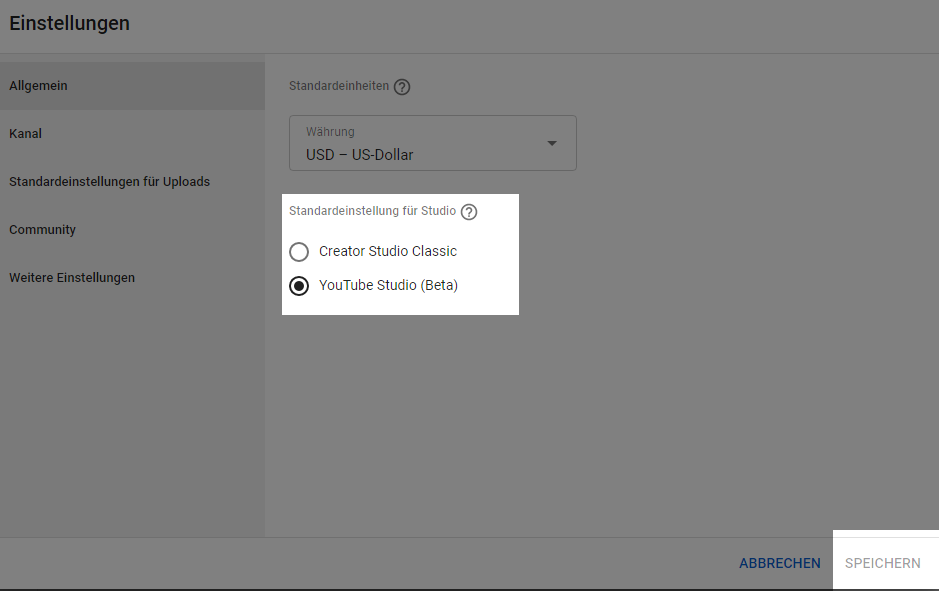Viewport: 939px width, 591px height.
Task: Click the help icon next to Standardeinheiten
Action: coord(402,87)
